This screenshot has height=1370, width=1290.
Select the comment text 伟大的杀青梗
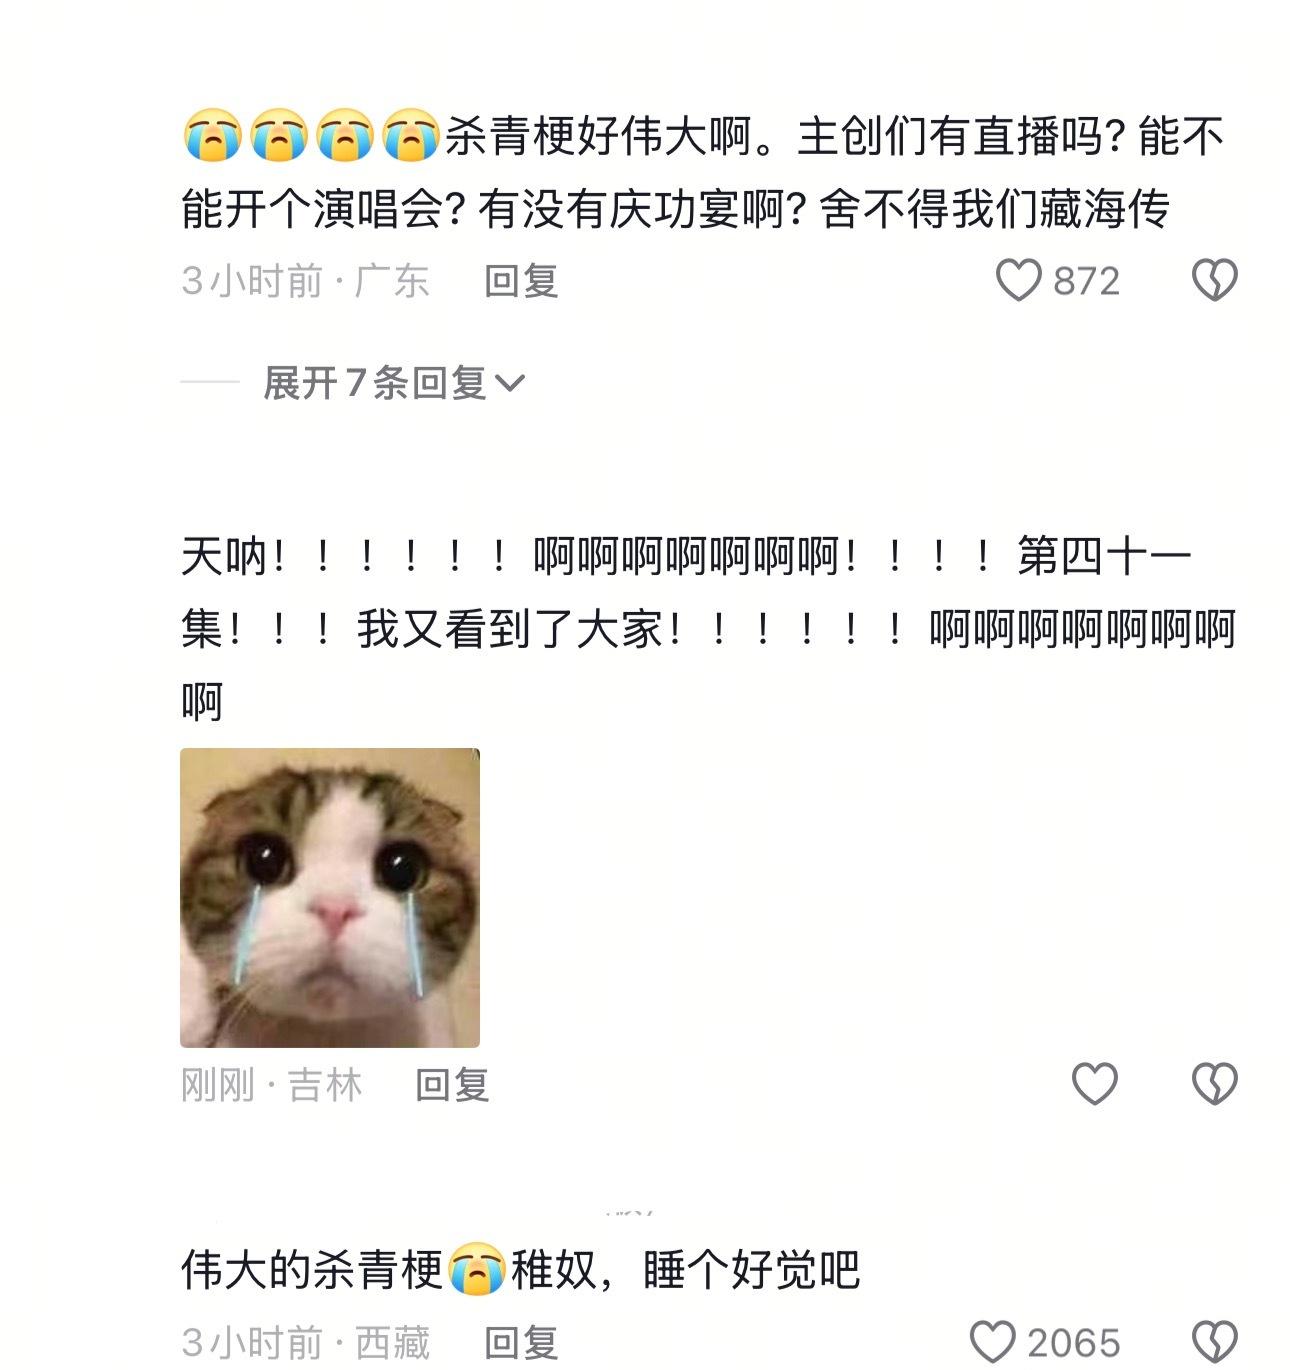(x=520, y=1271)
